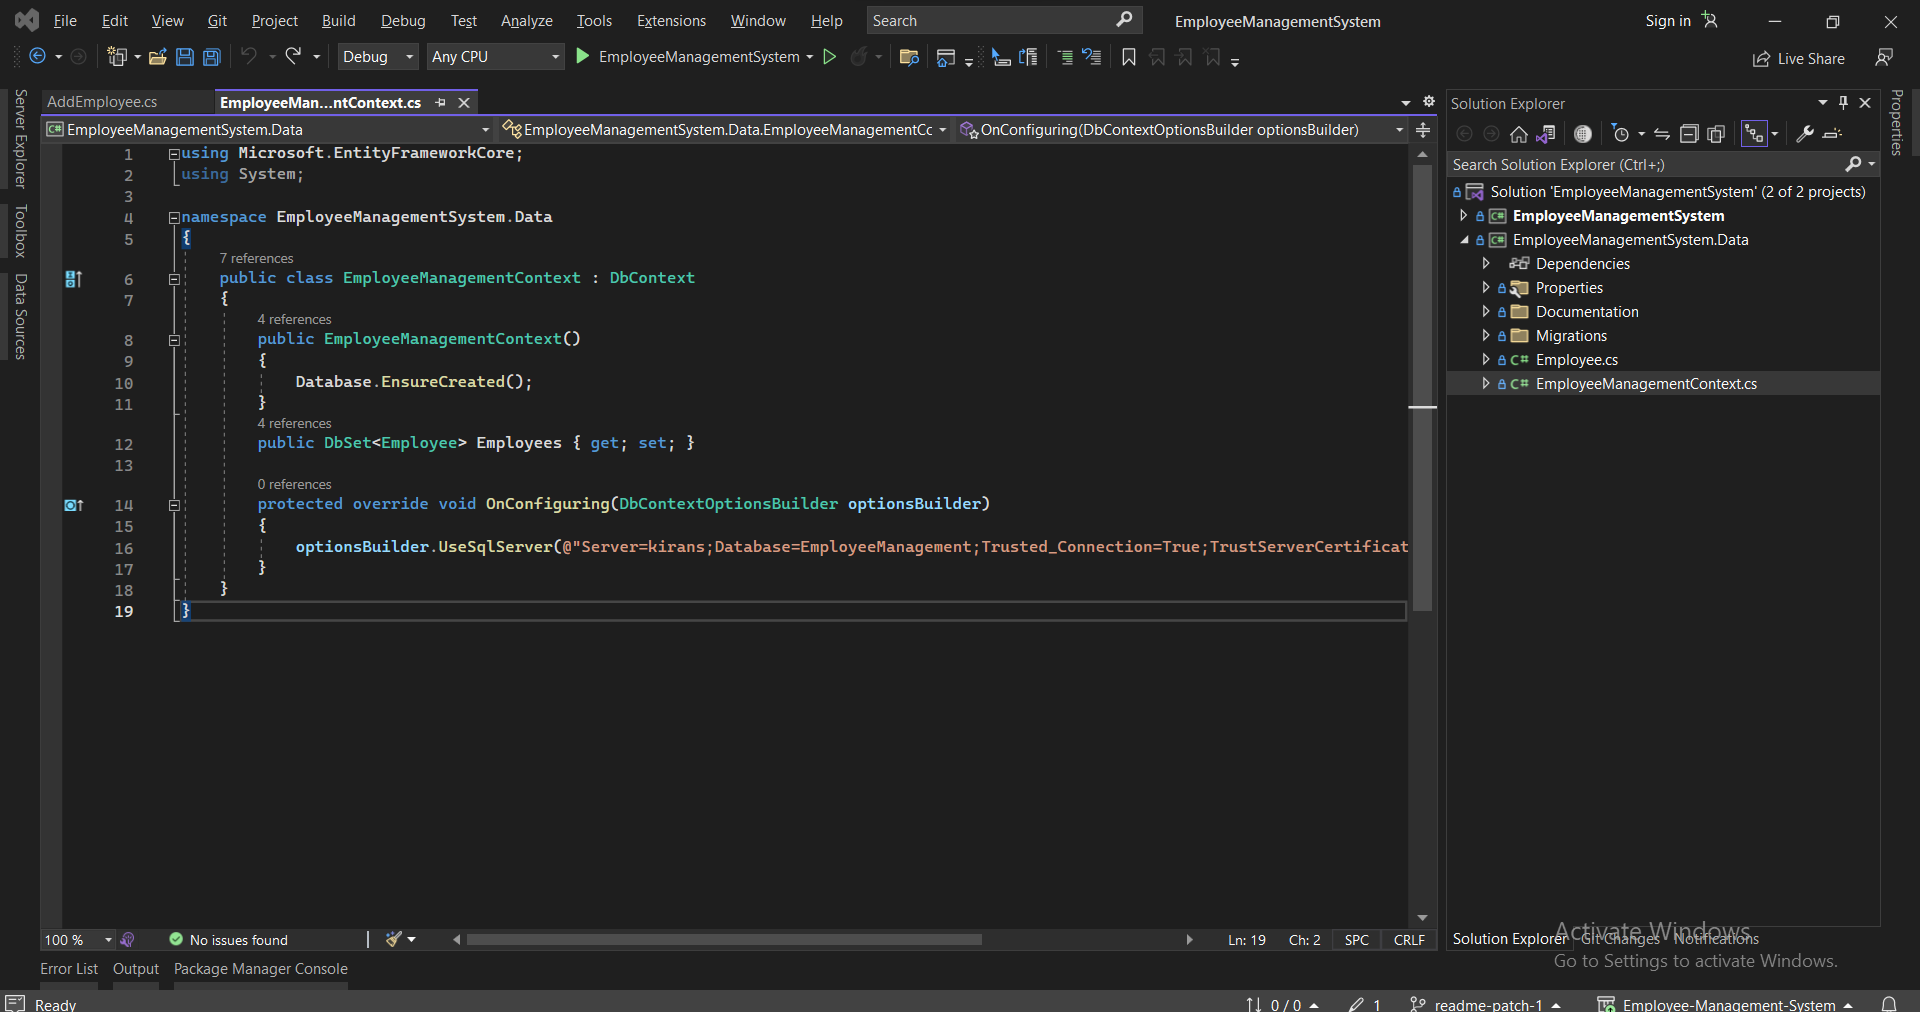Image resolution: width=1920 pixels, height=1012 pixels.
Task: Click the Preview Selected Items icon
Action: [1833, 134]
